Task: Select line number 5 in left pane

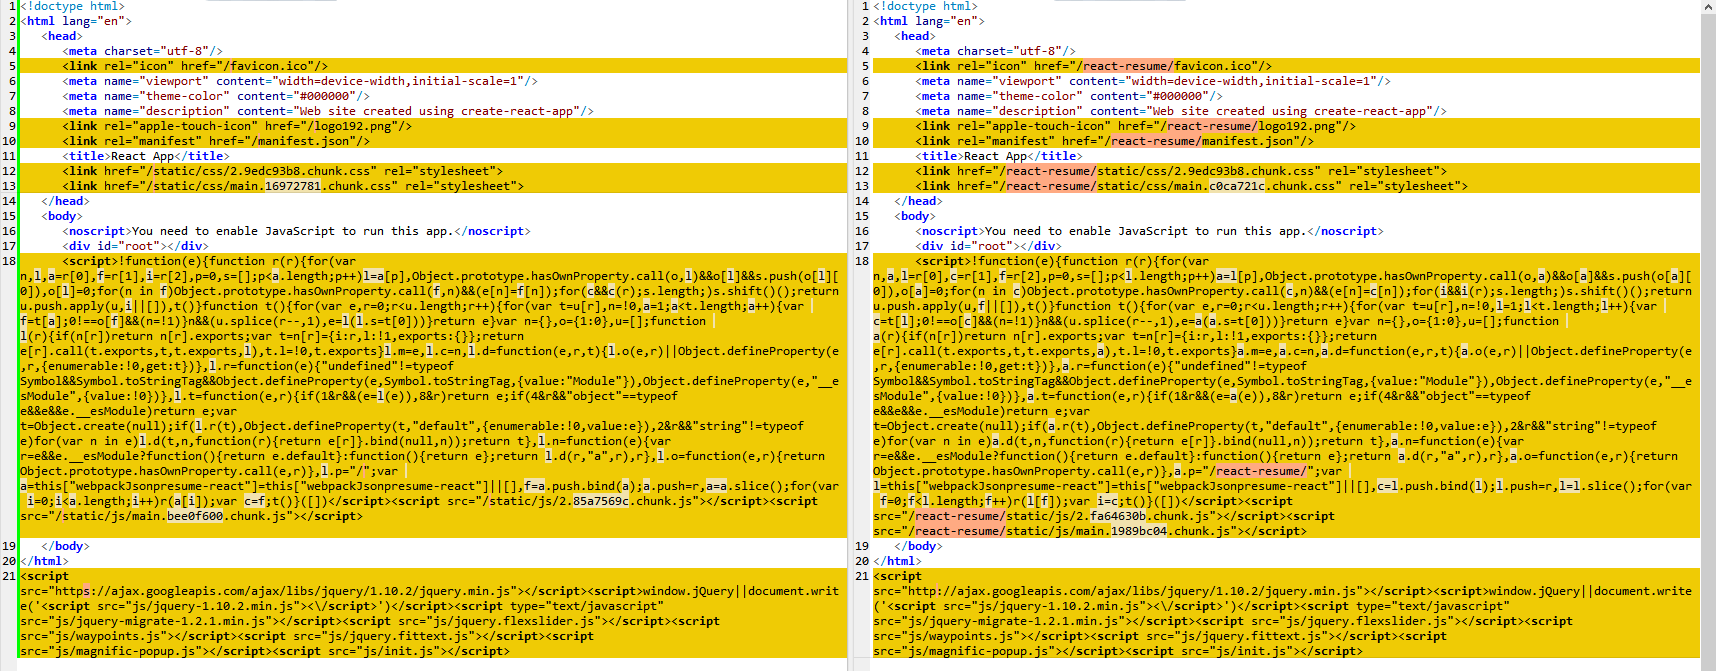Action: pos(12,66)
